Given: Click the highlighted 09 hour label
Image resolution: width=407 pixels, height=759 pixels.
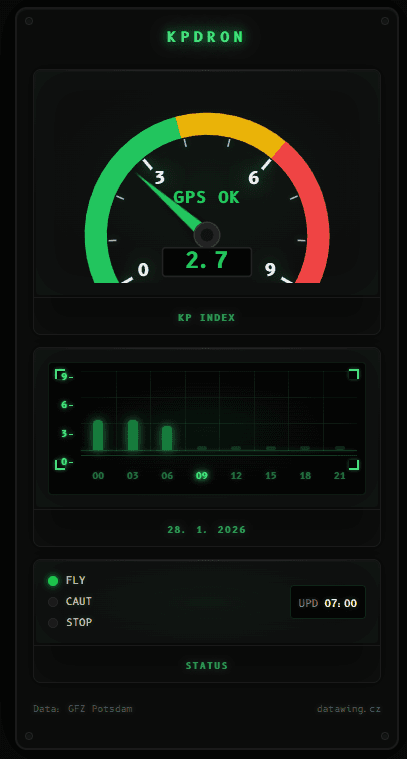Looking at the screenshot, I should (202, 475).
